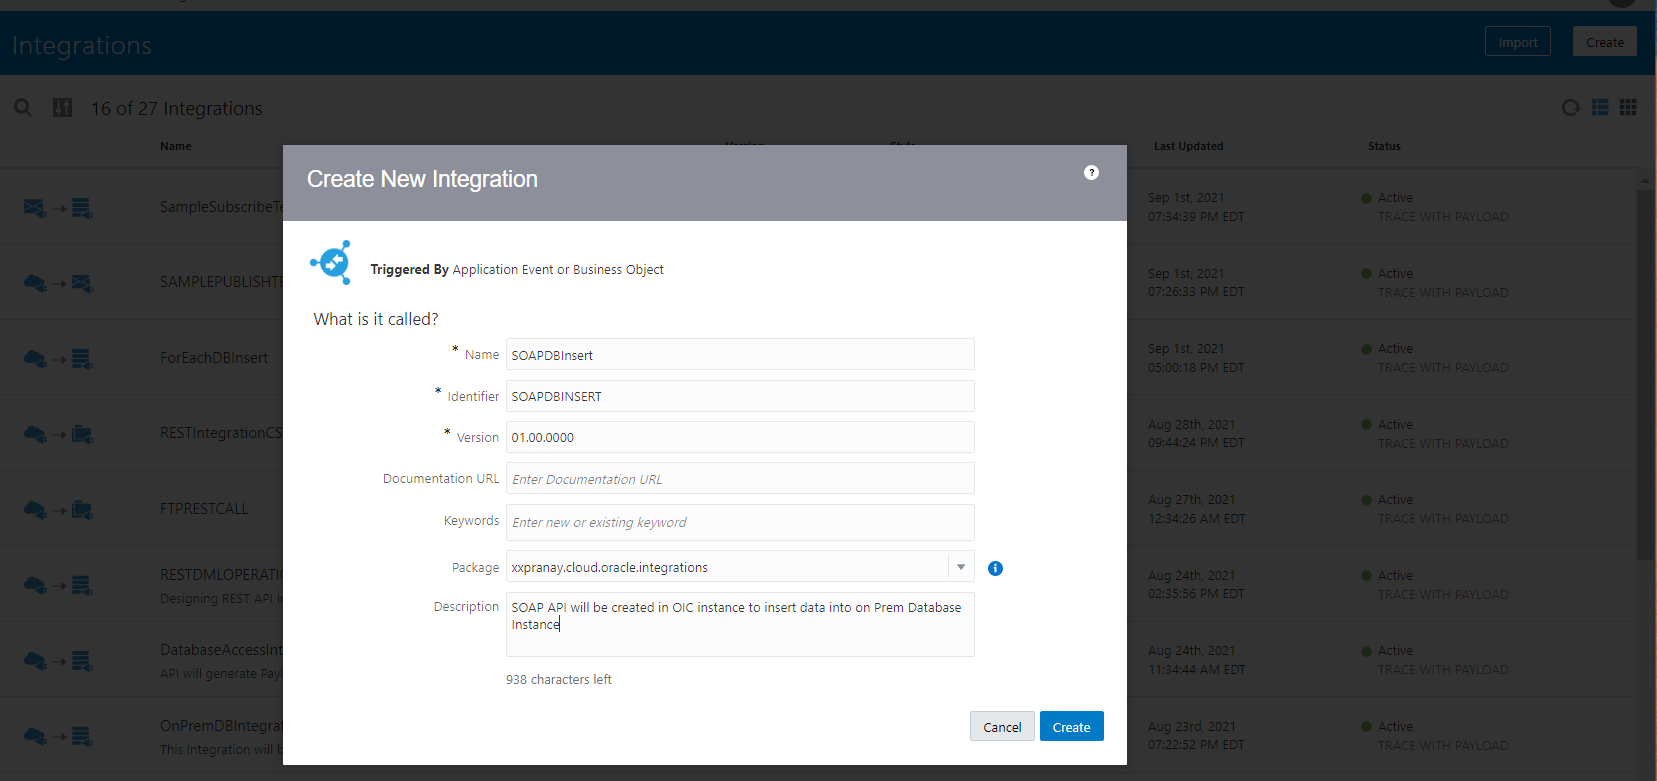The height and width of the screenshot is (781, 1657).
Task: Open the SAMPLEPUBLISHTE integration name
Action: coord(221,282)
